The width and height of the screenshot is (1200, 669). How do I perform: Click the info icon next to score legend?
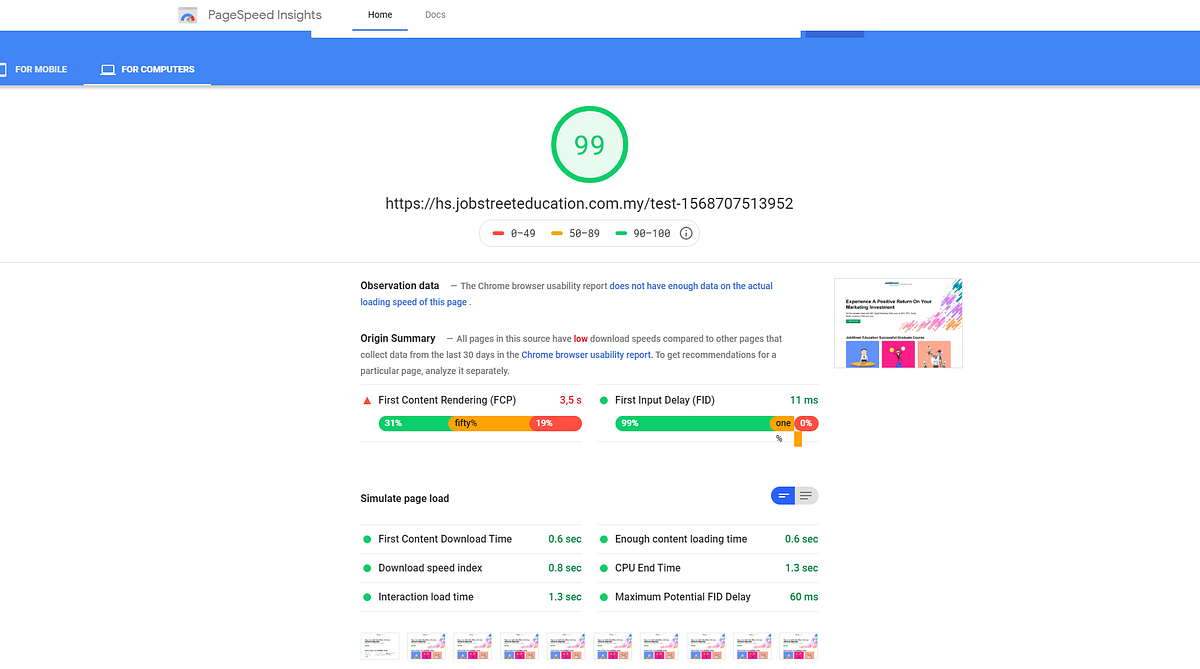click(x=685, y=232)
